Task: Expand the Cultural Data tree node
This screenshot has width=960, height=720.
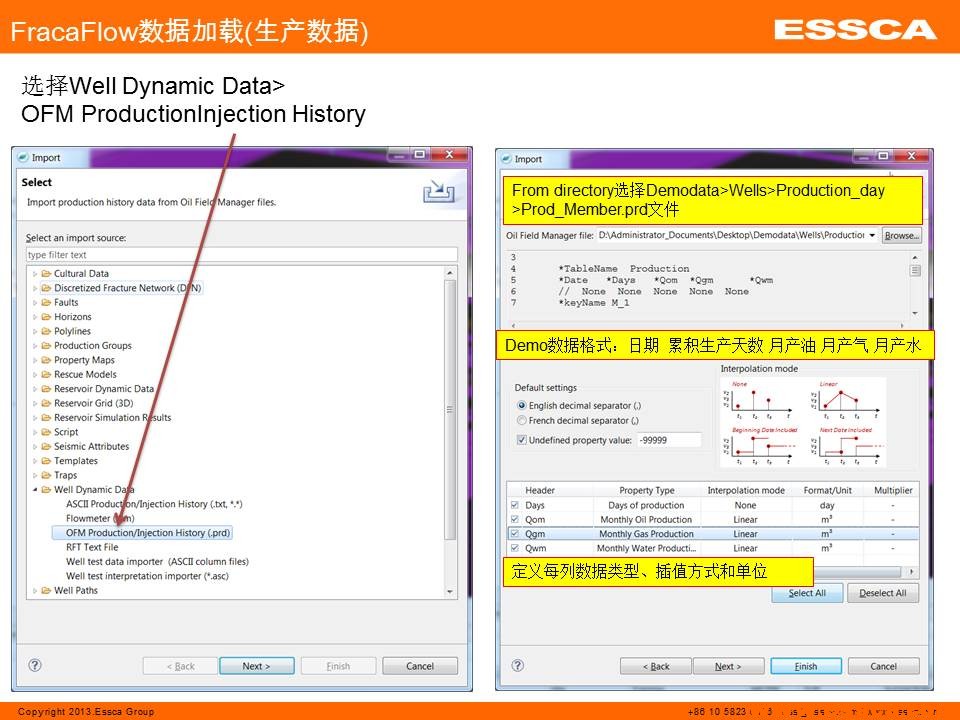Action: pos(35,274)
